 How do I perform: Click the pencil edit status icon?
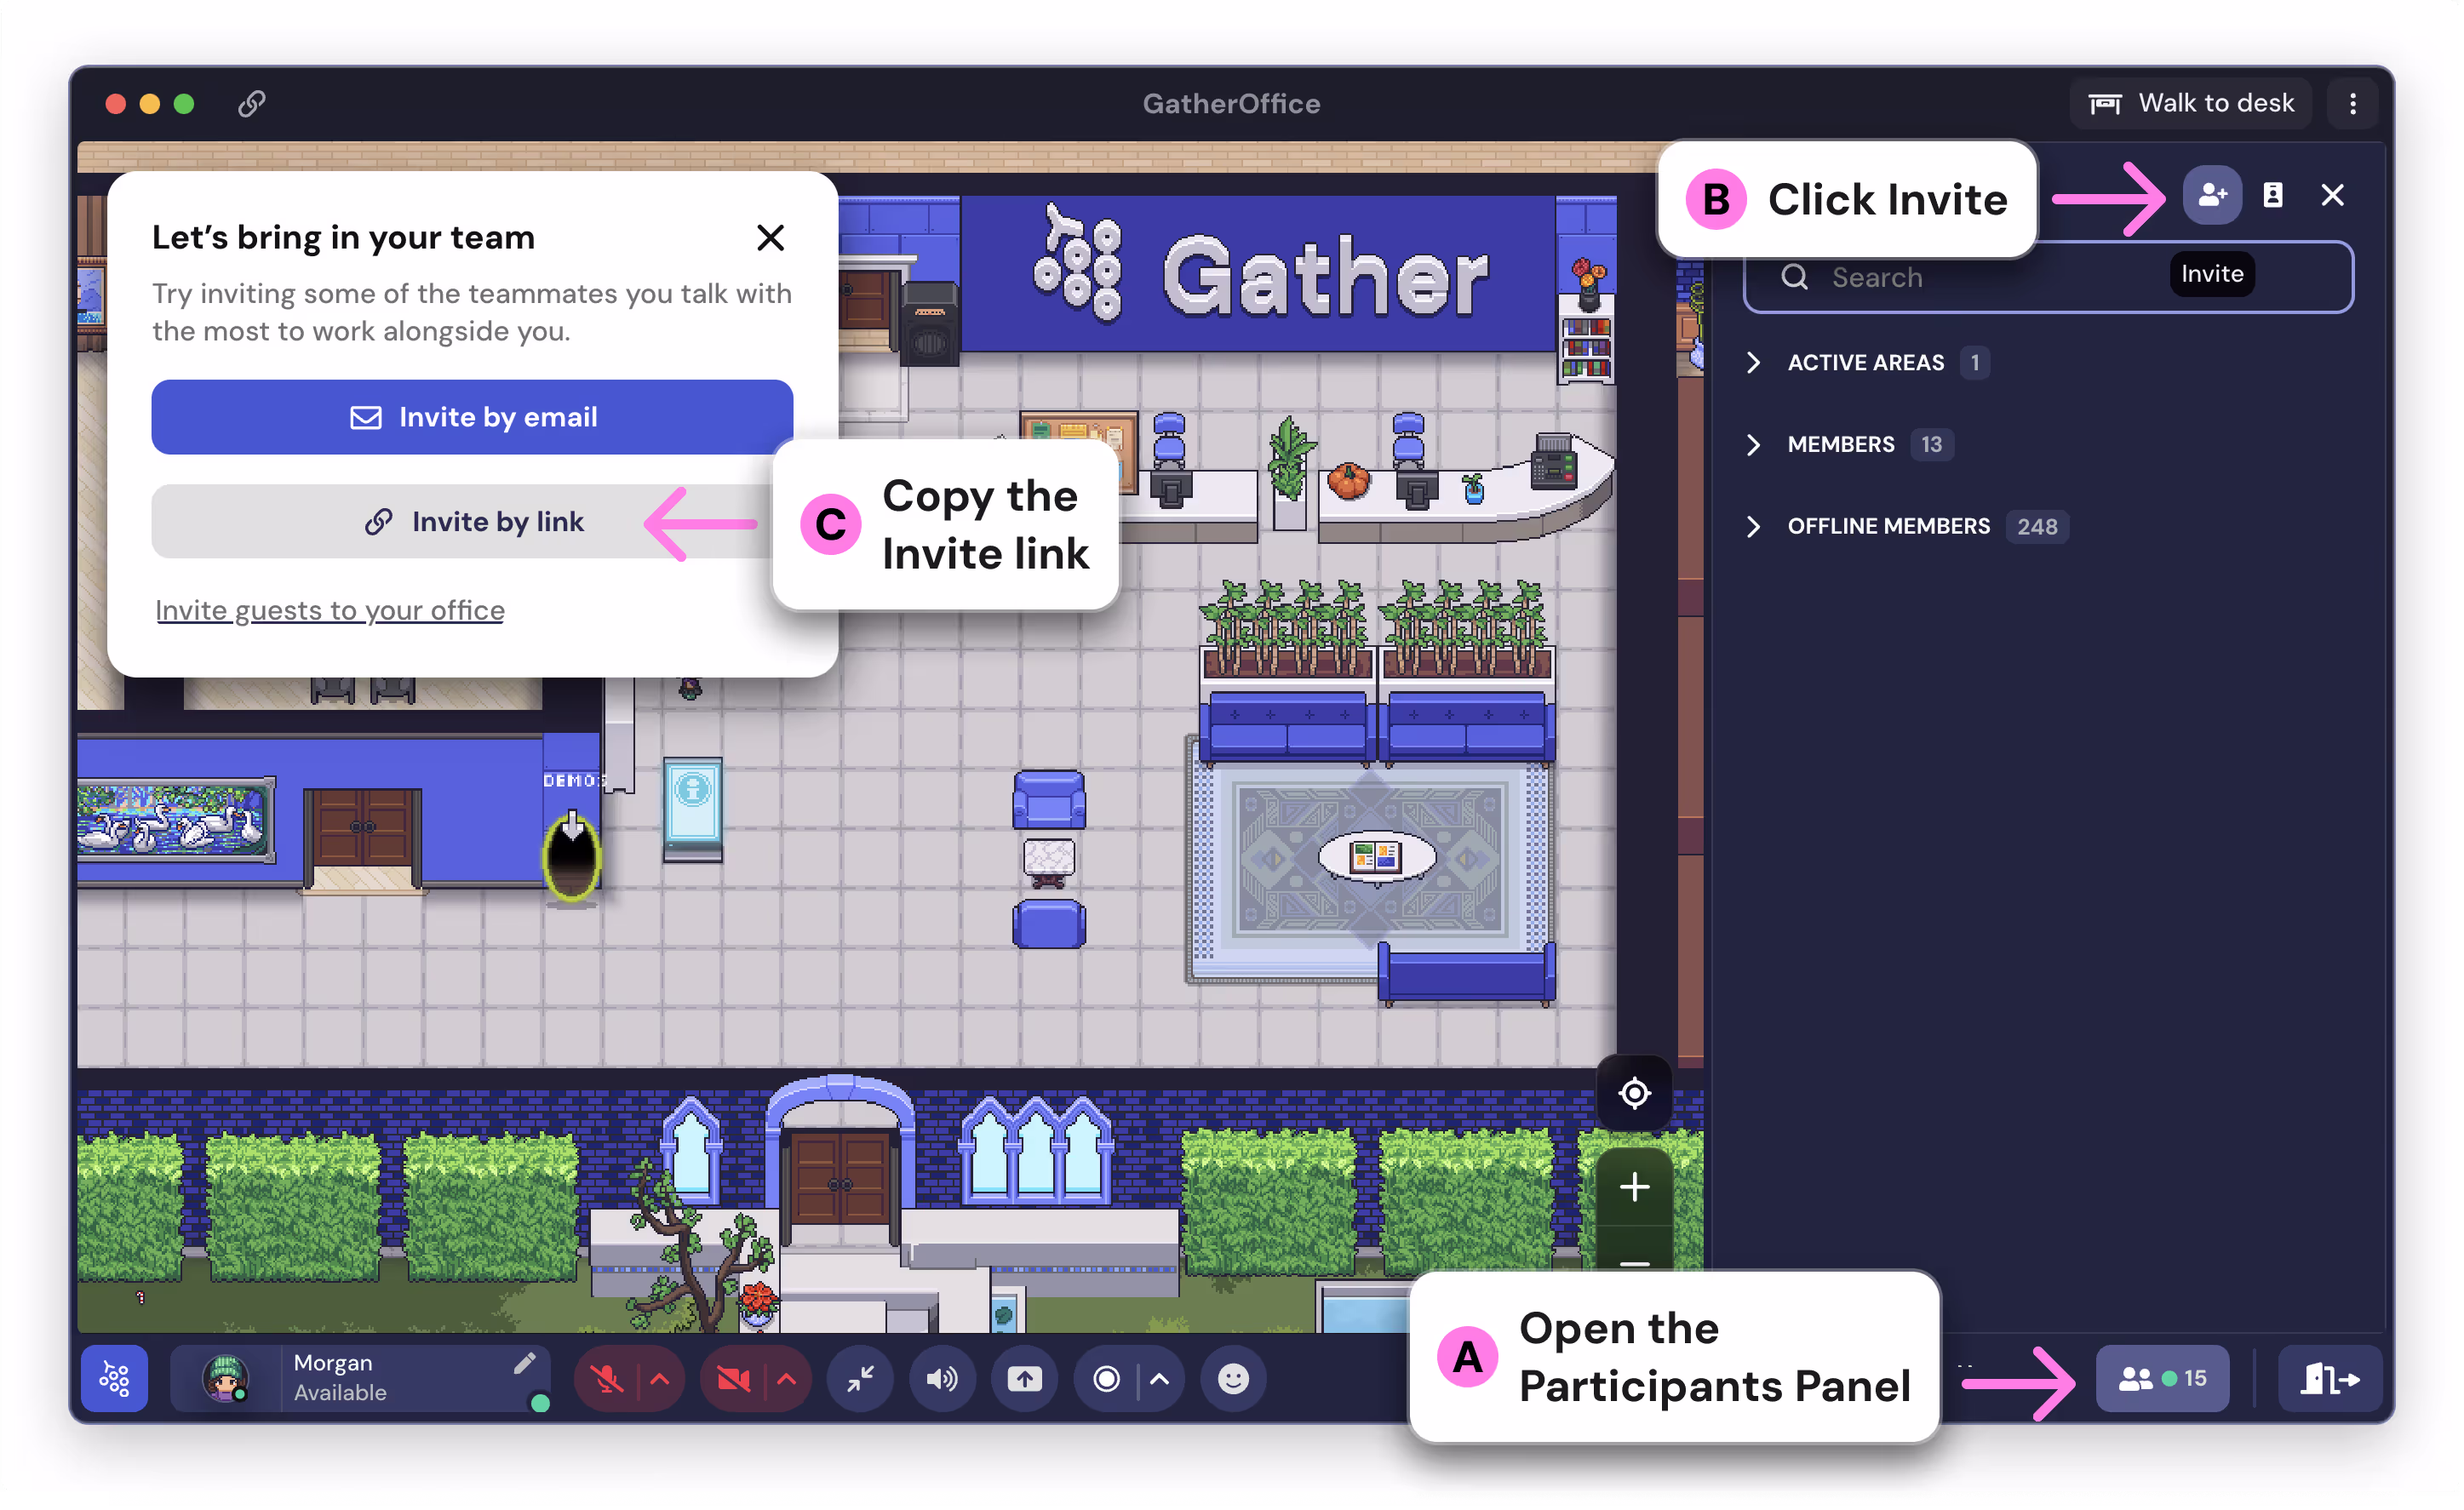(525, 1363)
